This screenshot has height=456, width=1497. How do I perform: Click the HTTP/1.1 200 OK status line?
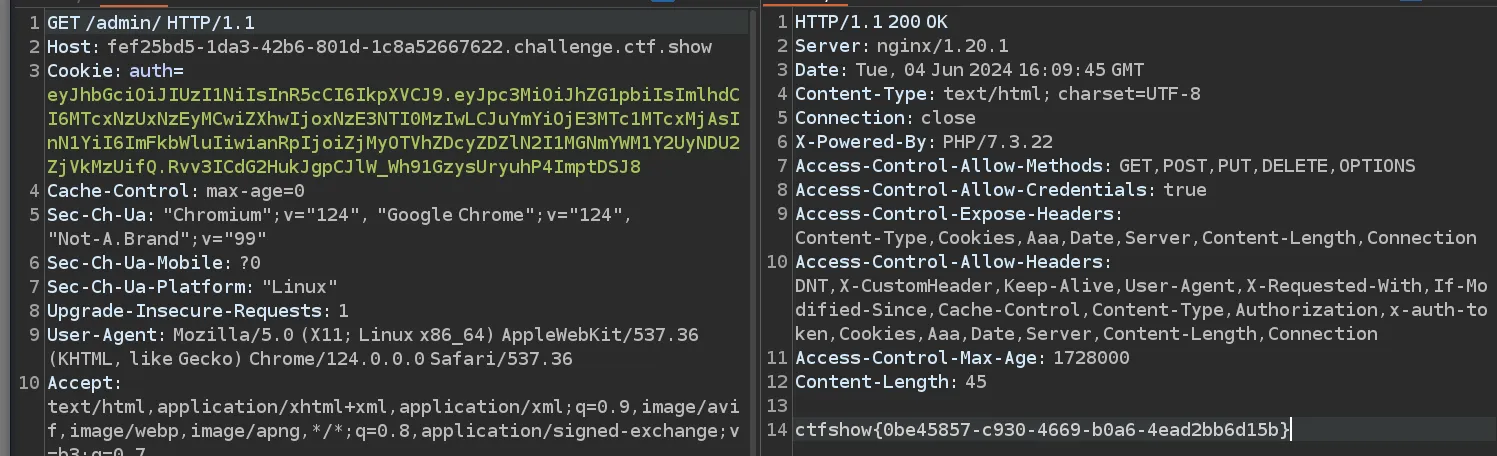[x=871, y=22]
